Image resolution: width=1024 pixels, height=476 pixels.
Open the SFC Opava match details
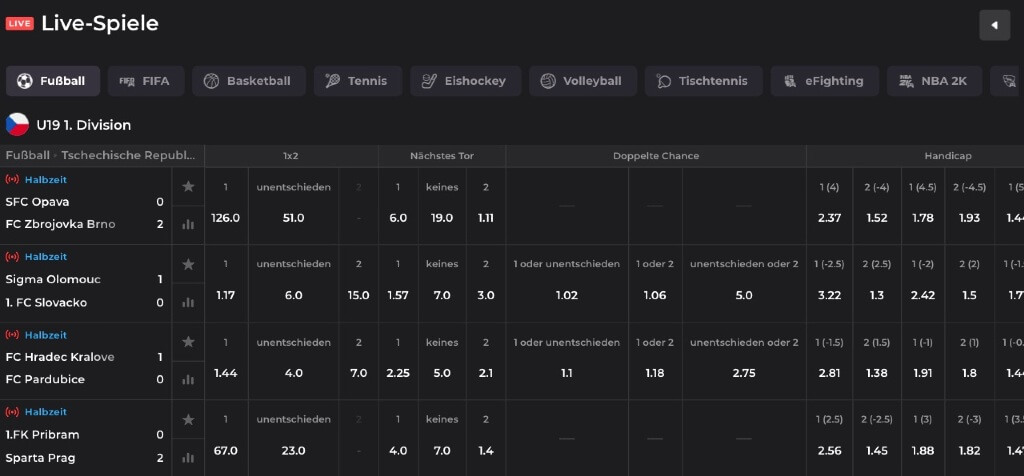coord(37,202)
